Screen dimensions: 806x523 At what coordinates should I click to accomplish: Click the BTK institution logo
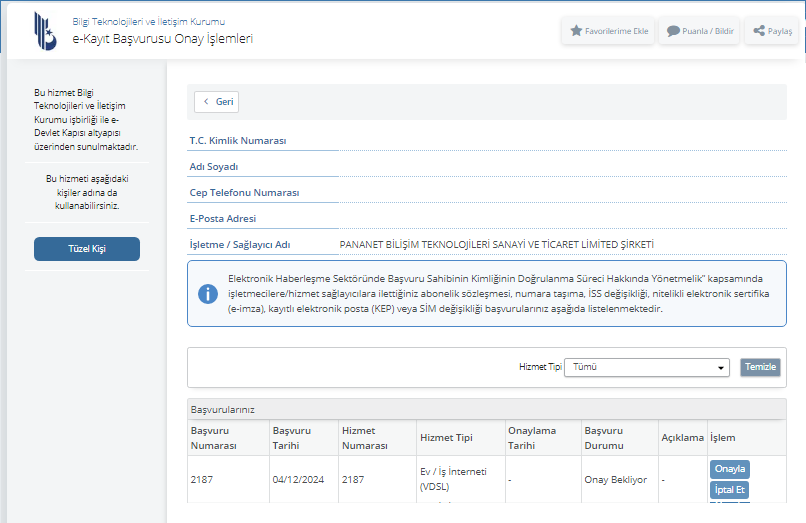(46, 30)
